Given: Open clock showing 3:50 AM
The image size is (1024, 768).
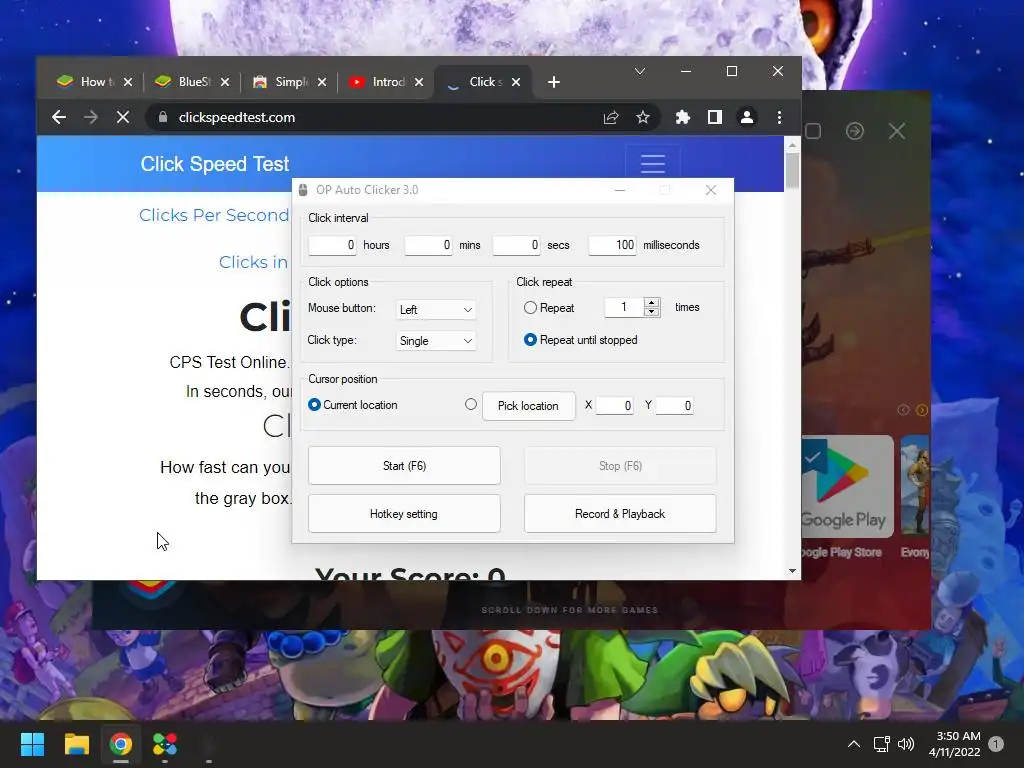Looking at the screenshot, I should tap(954, 744).
